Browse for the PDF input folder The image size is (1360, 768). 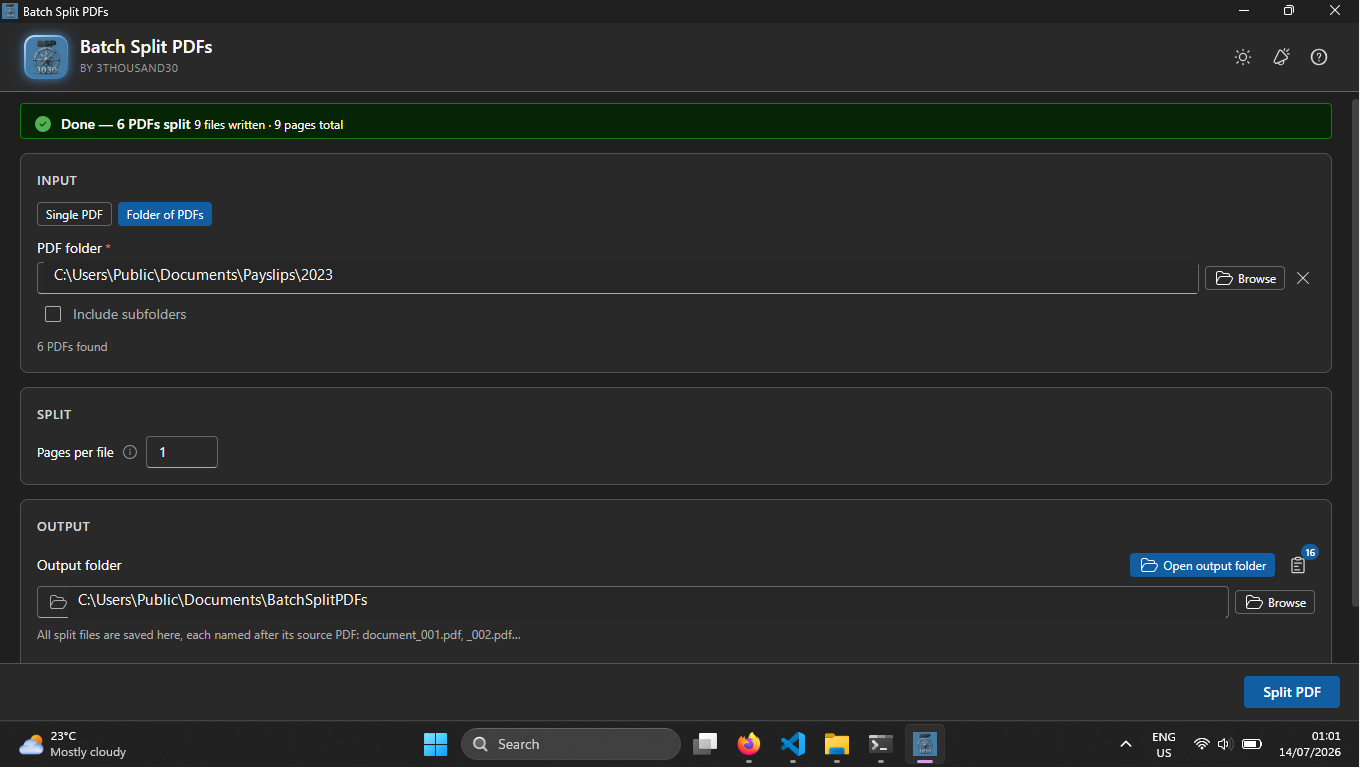[x=1245, y=278]
